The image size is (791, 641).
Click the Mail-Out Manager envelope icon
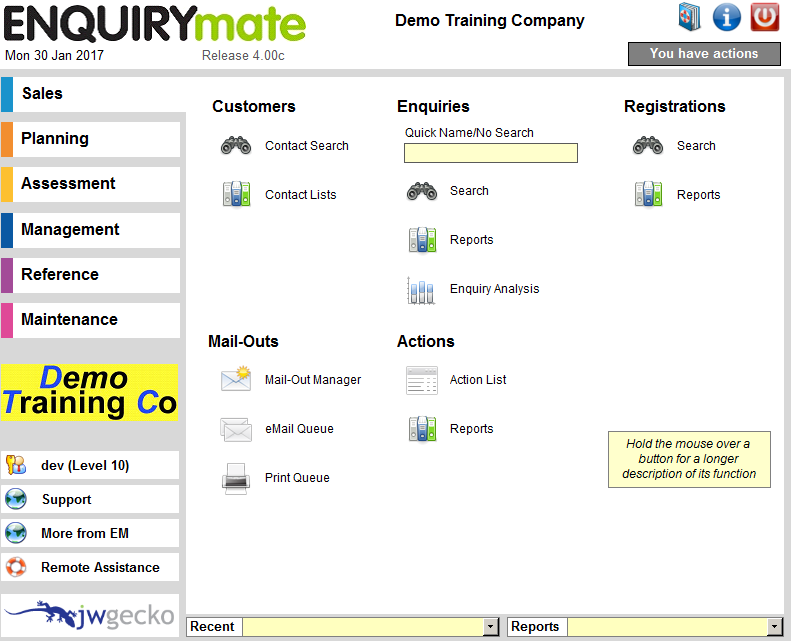click(x=236, y=379)
